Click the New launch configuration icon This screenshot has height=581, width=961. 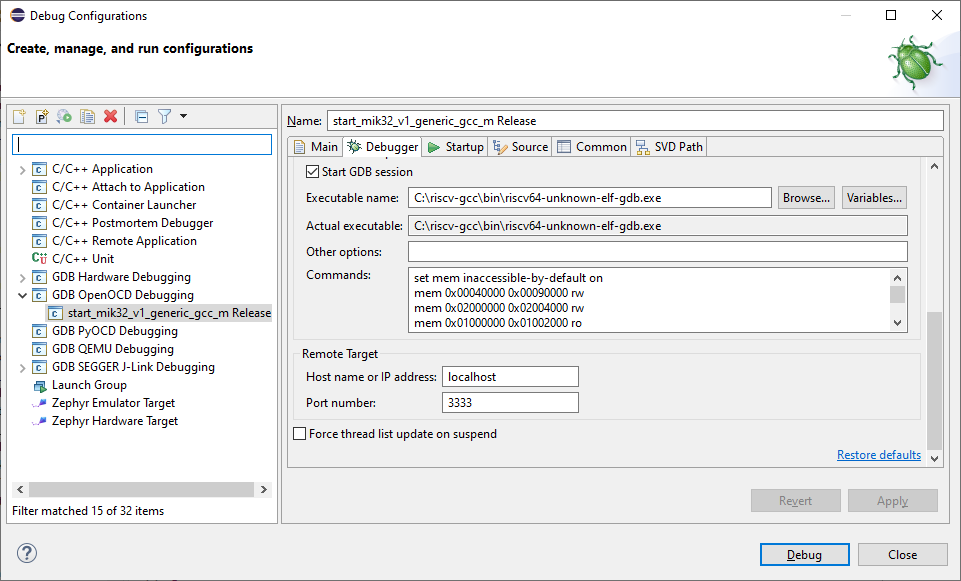20,117
